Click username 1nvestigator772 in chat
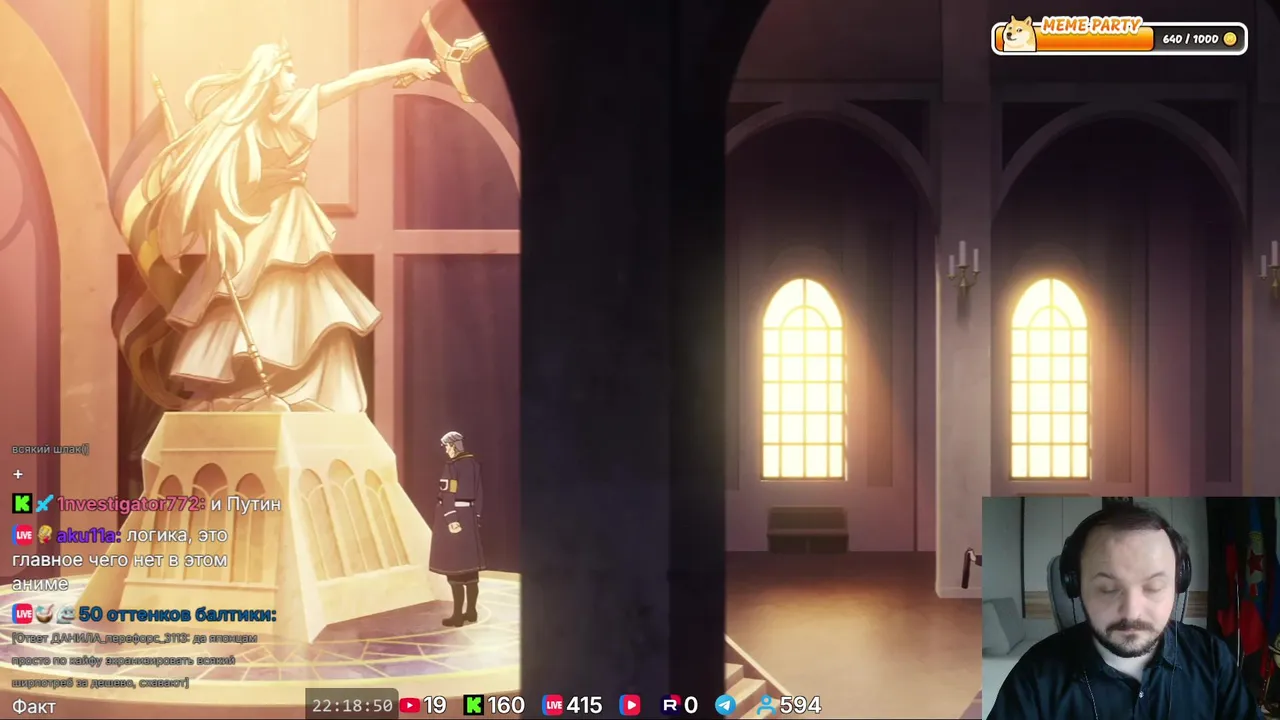Screen dimensions: 1280x720 [130, 504]
